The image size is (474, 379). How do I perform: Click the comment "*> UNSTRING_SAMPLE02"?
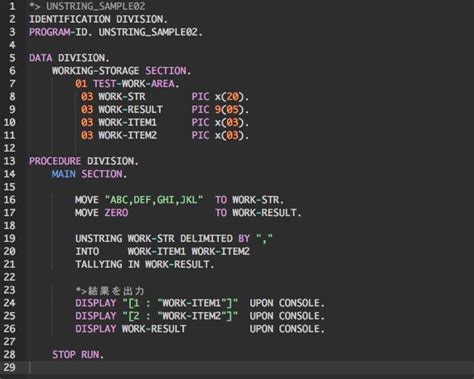[87, 6]
